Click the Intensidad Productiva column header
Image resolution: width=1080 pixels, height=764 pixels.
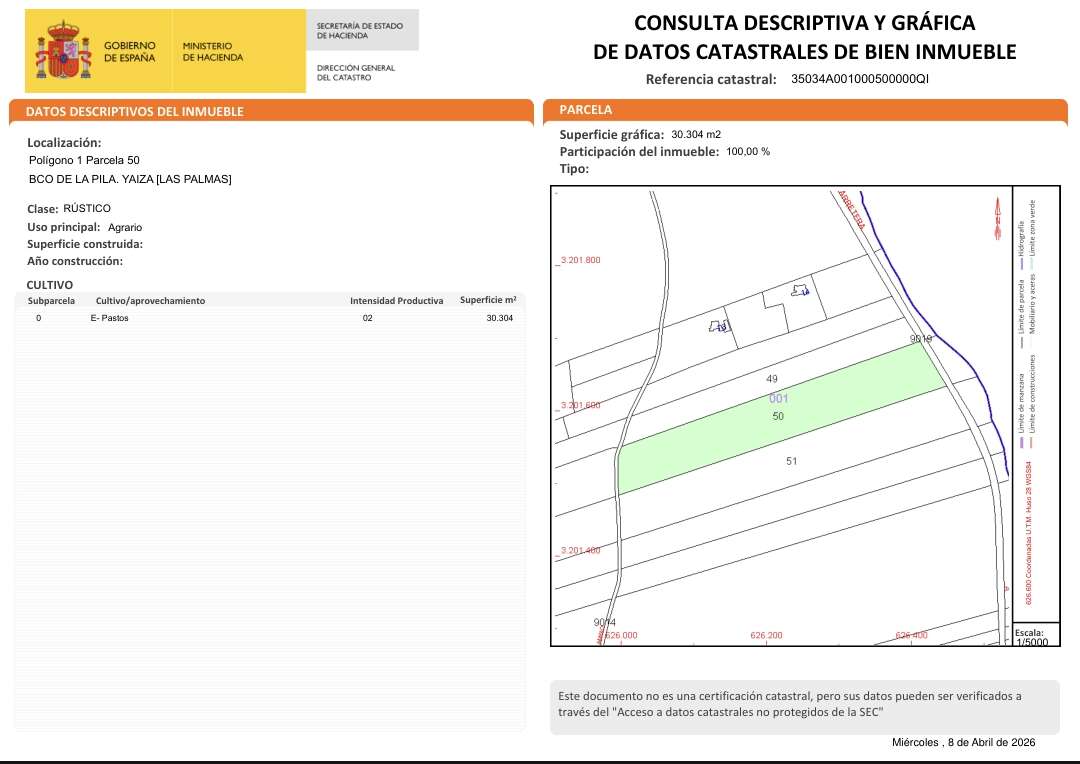click(x=396, y=300)
